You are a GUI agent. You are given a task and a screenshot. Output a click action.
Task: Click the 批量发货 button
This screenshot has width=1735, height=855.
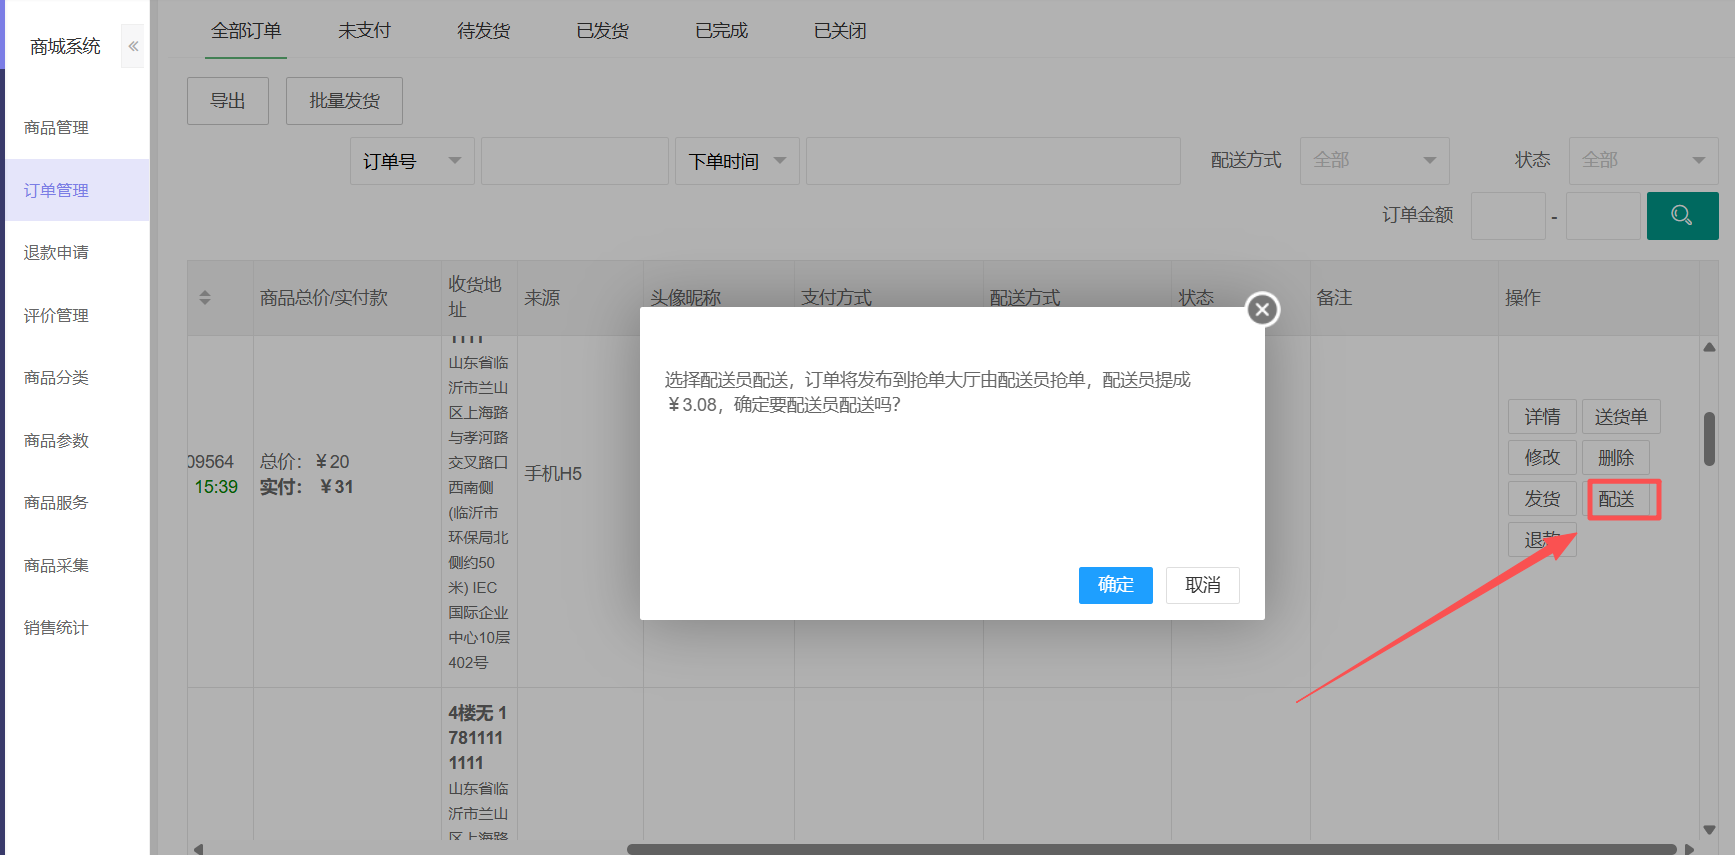pyautogui.click(x=344, y=101)
